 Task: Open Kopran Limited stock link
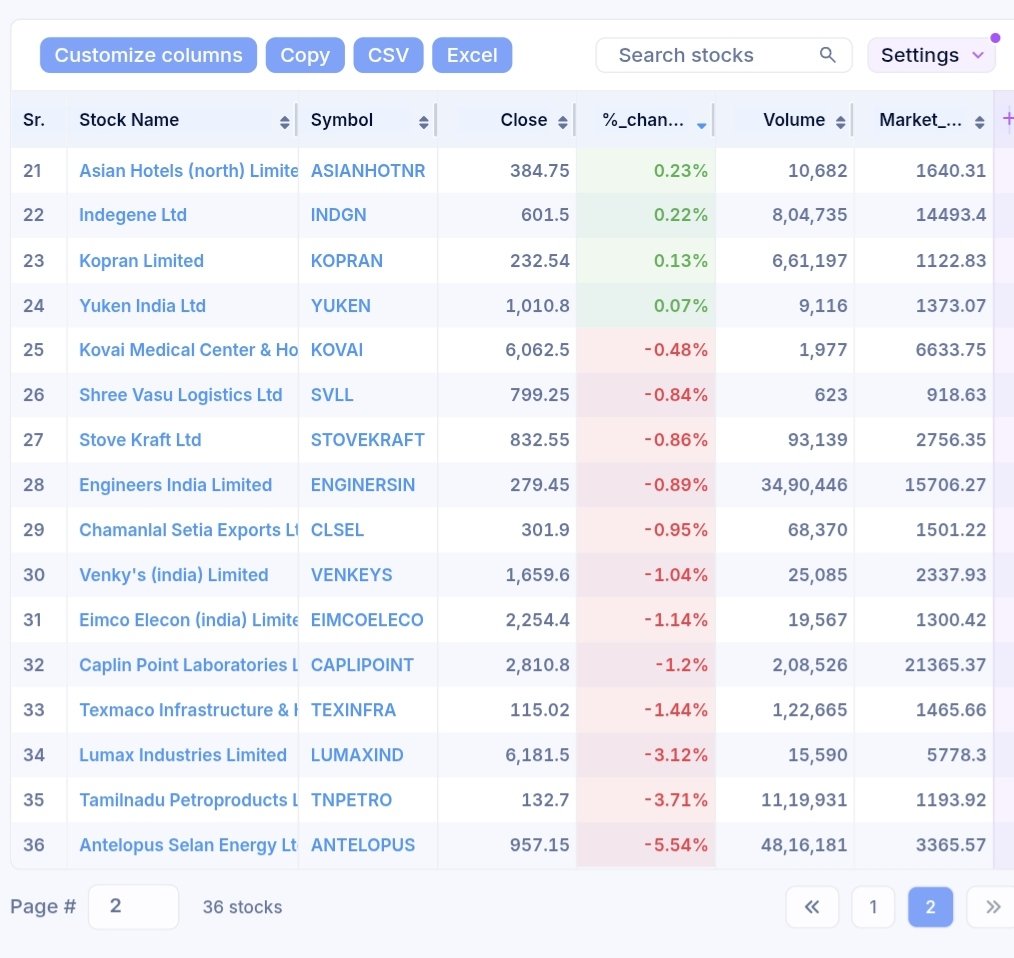pyautogui.click(x=141, y=261)
